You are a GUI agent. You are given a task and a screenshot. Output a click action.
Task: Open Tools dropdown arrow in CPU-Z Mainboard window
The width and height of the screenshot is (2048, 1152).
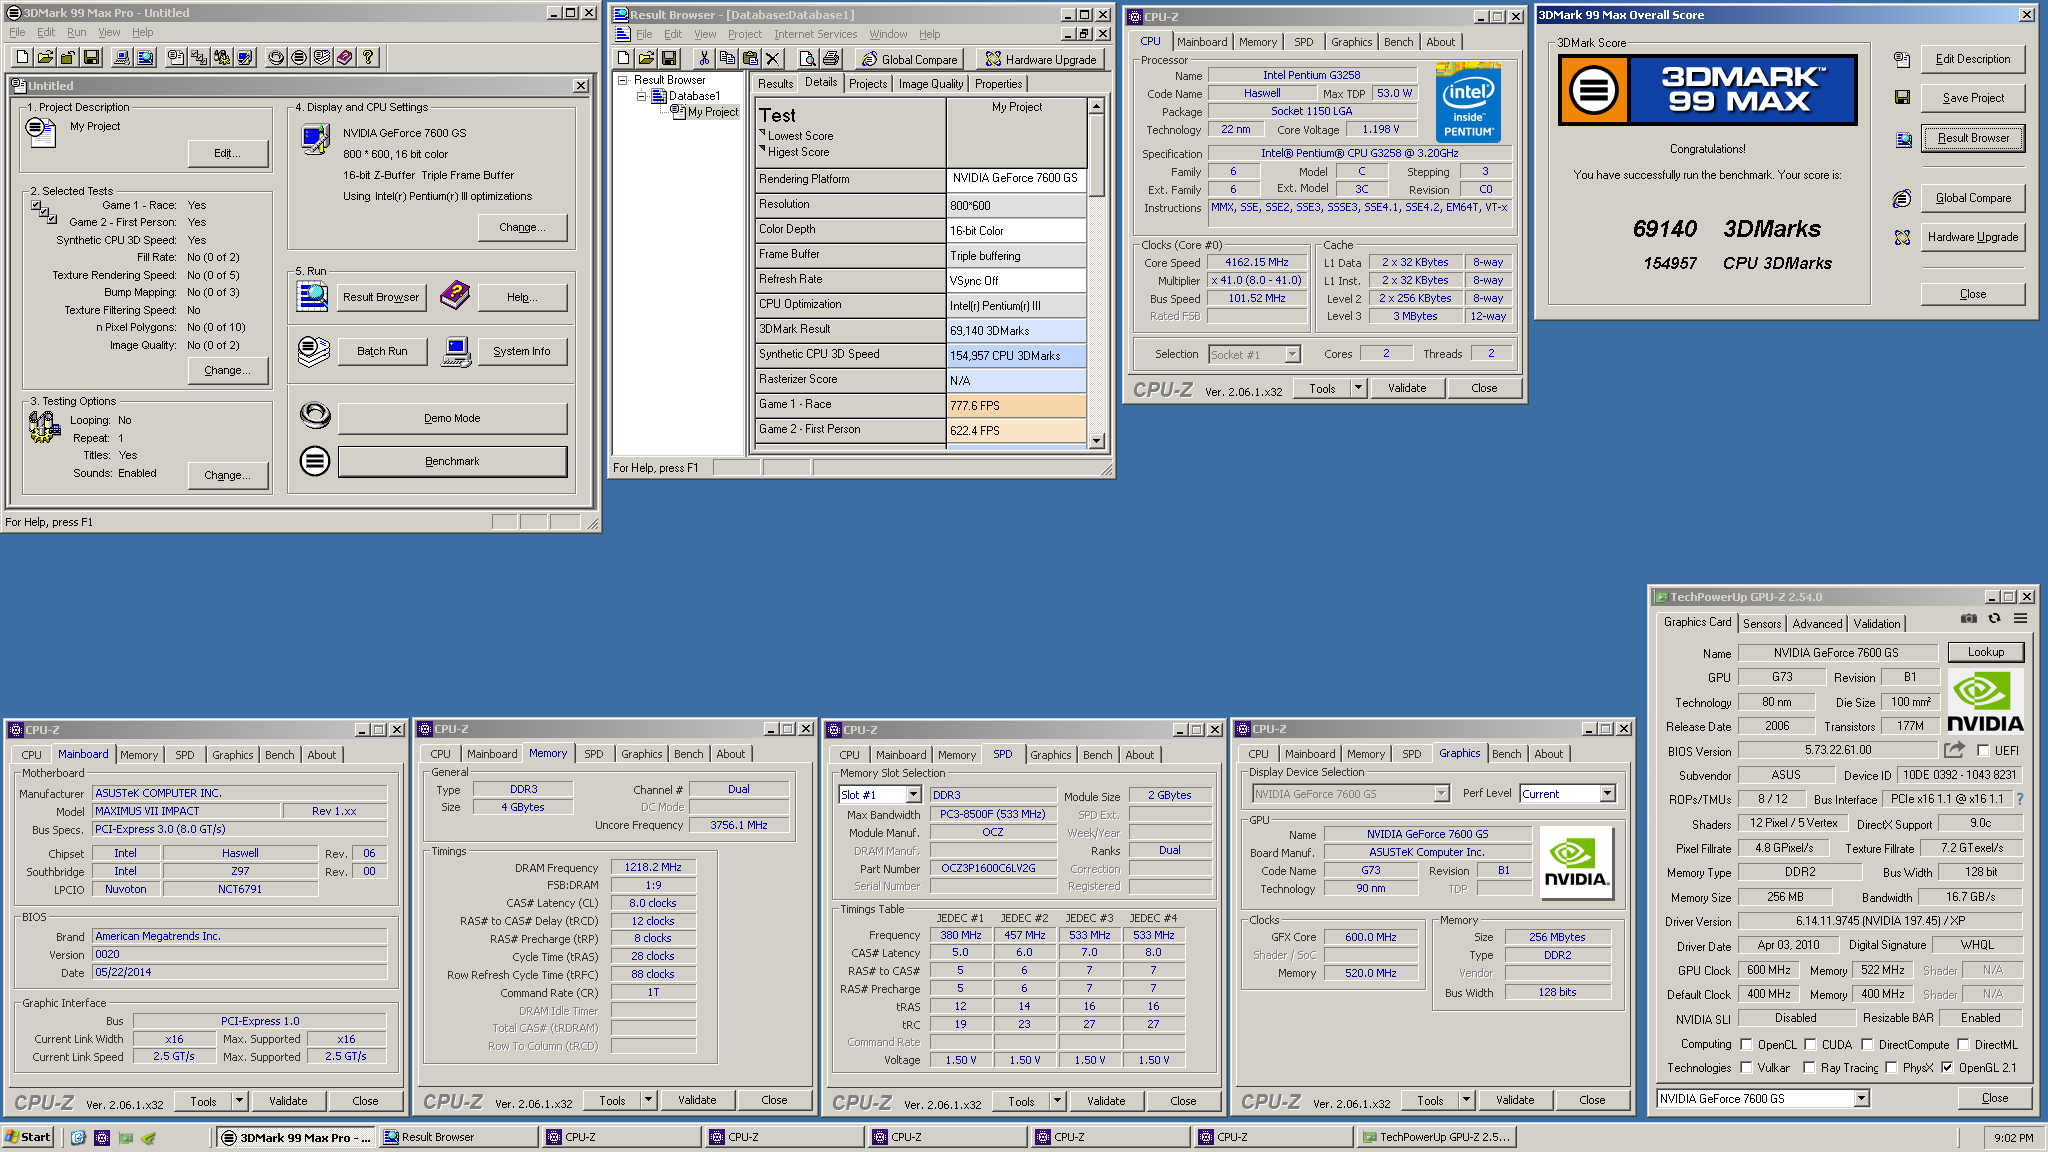(x=239, y=1101)
